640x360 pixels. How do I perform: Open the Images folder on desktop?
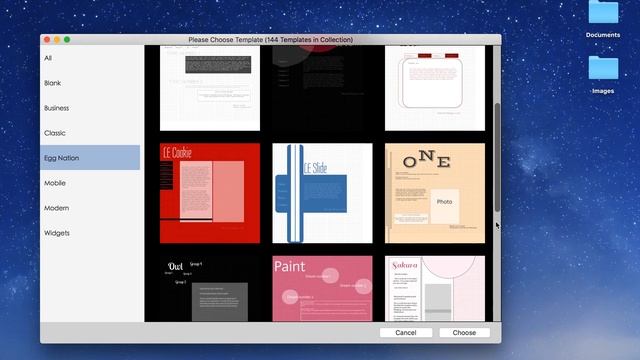[603, 75]
